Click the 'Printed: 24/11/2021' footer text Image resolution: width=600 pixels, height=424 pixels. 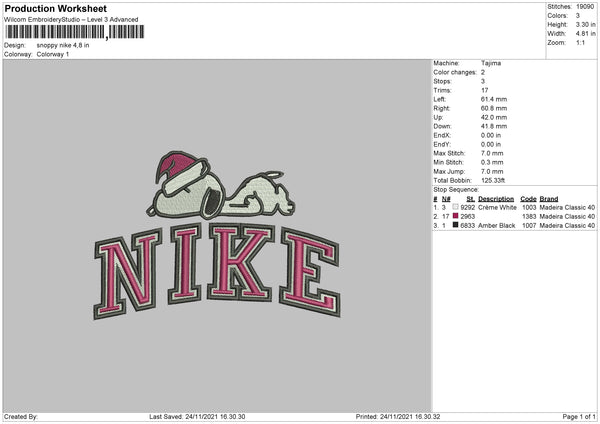pos(398,417)
